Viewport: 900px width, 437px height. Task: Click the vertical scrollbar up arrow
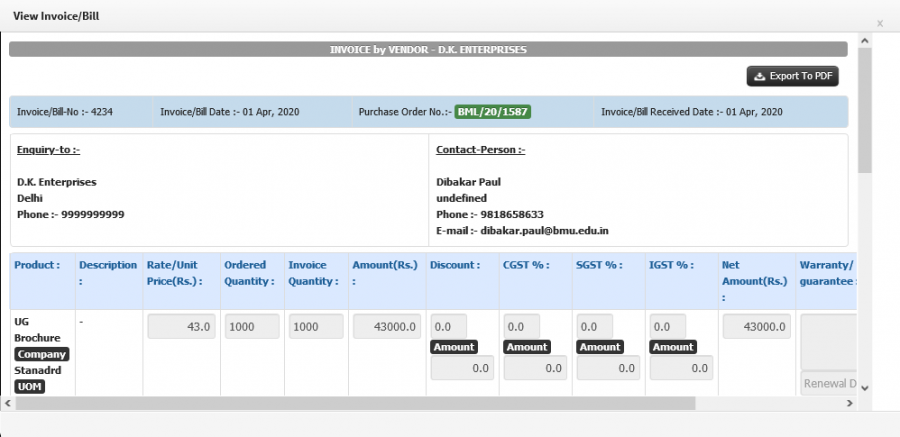[x=865, y=40]
